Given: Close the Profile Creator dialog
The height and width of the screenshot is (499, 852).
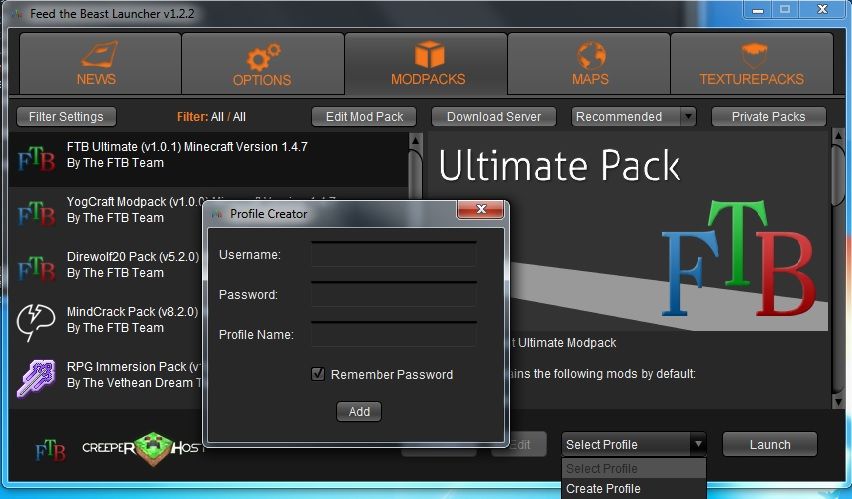Looking at the screenshot, I should point(480,209).
